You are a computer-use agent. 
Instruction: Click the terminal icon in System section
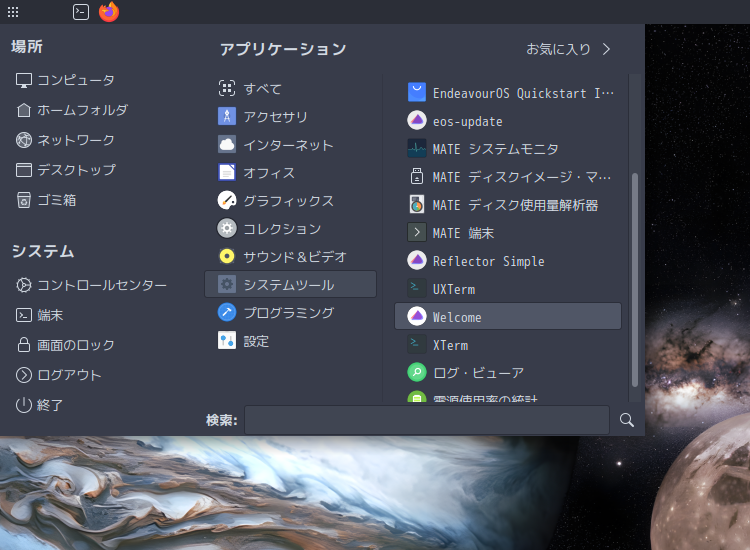(24, 315)
